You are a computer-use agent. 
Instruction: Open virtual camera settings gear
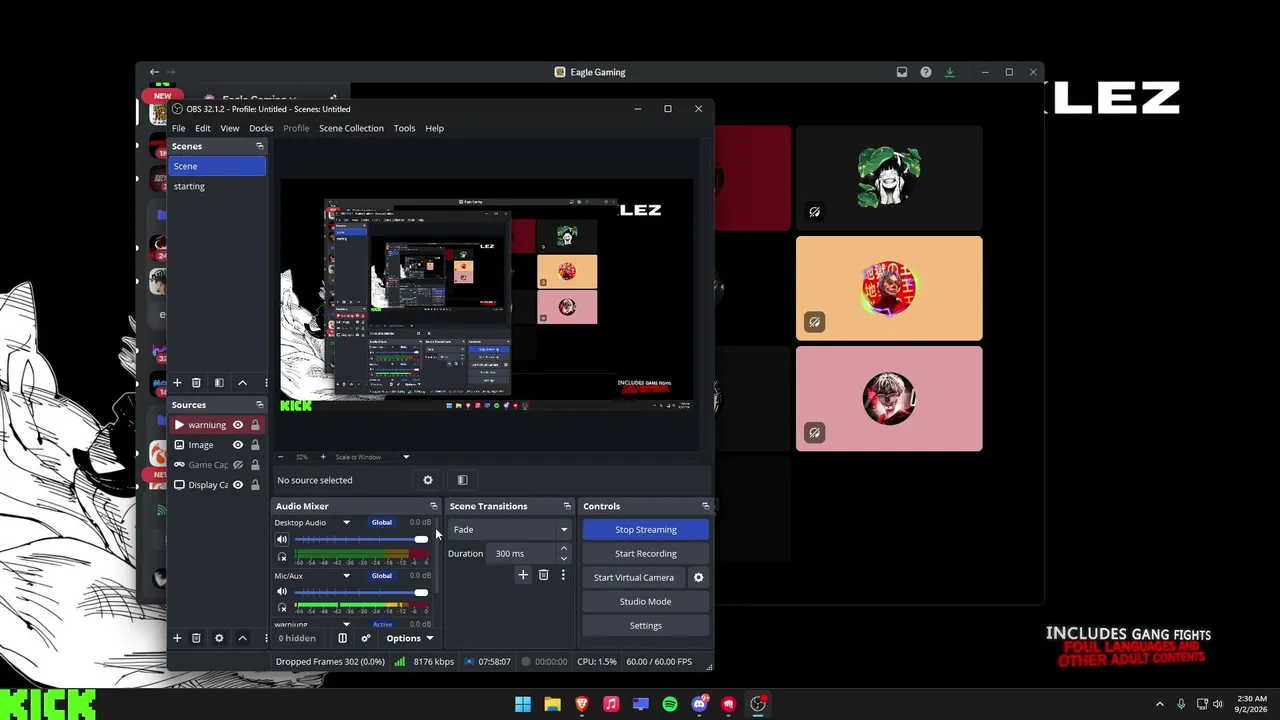pyautogui.click(x=699, y=577)
